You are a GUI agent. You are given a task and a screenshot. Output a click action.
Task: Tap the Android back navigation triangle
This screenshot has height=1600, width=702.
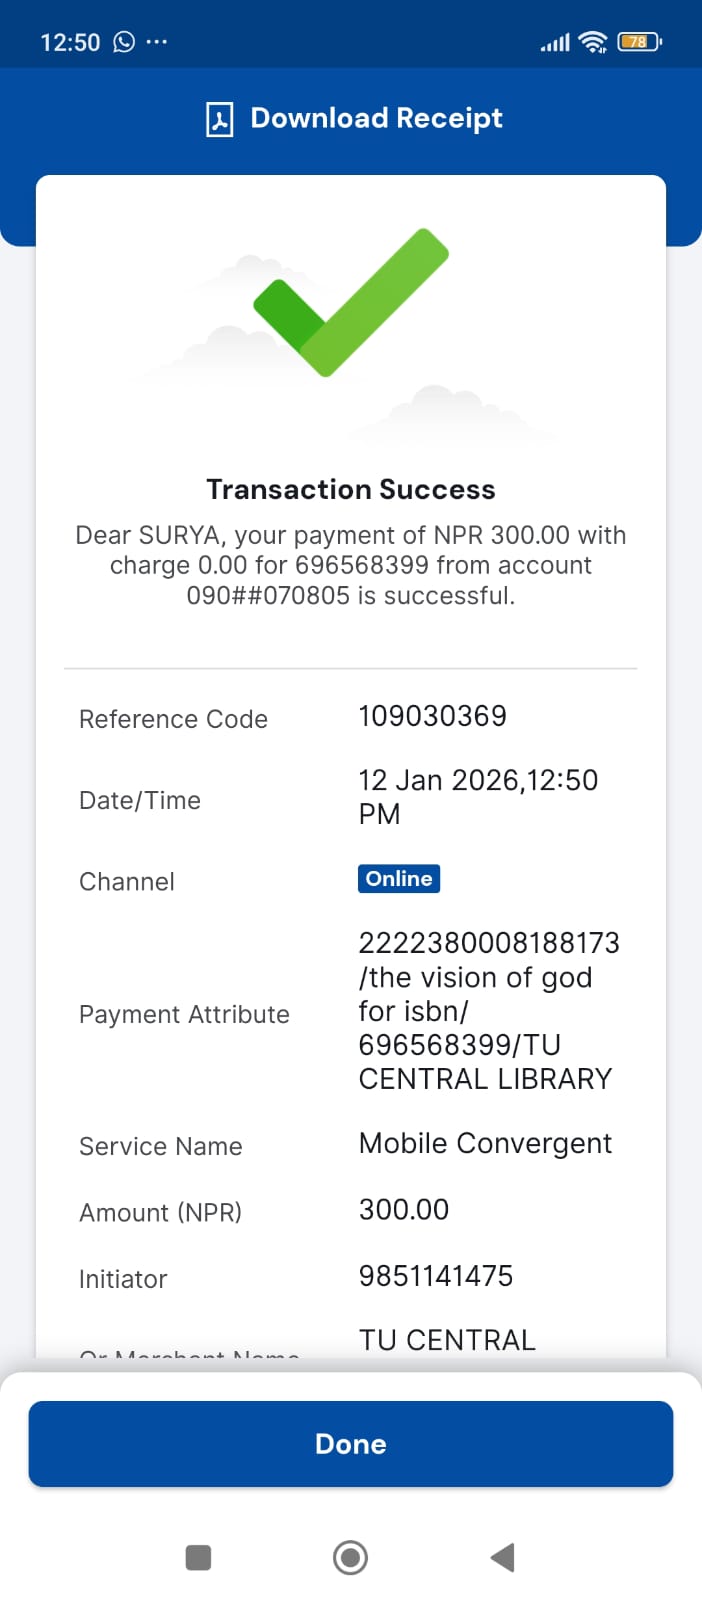(x=503, y=1557)
